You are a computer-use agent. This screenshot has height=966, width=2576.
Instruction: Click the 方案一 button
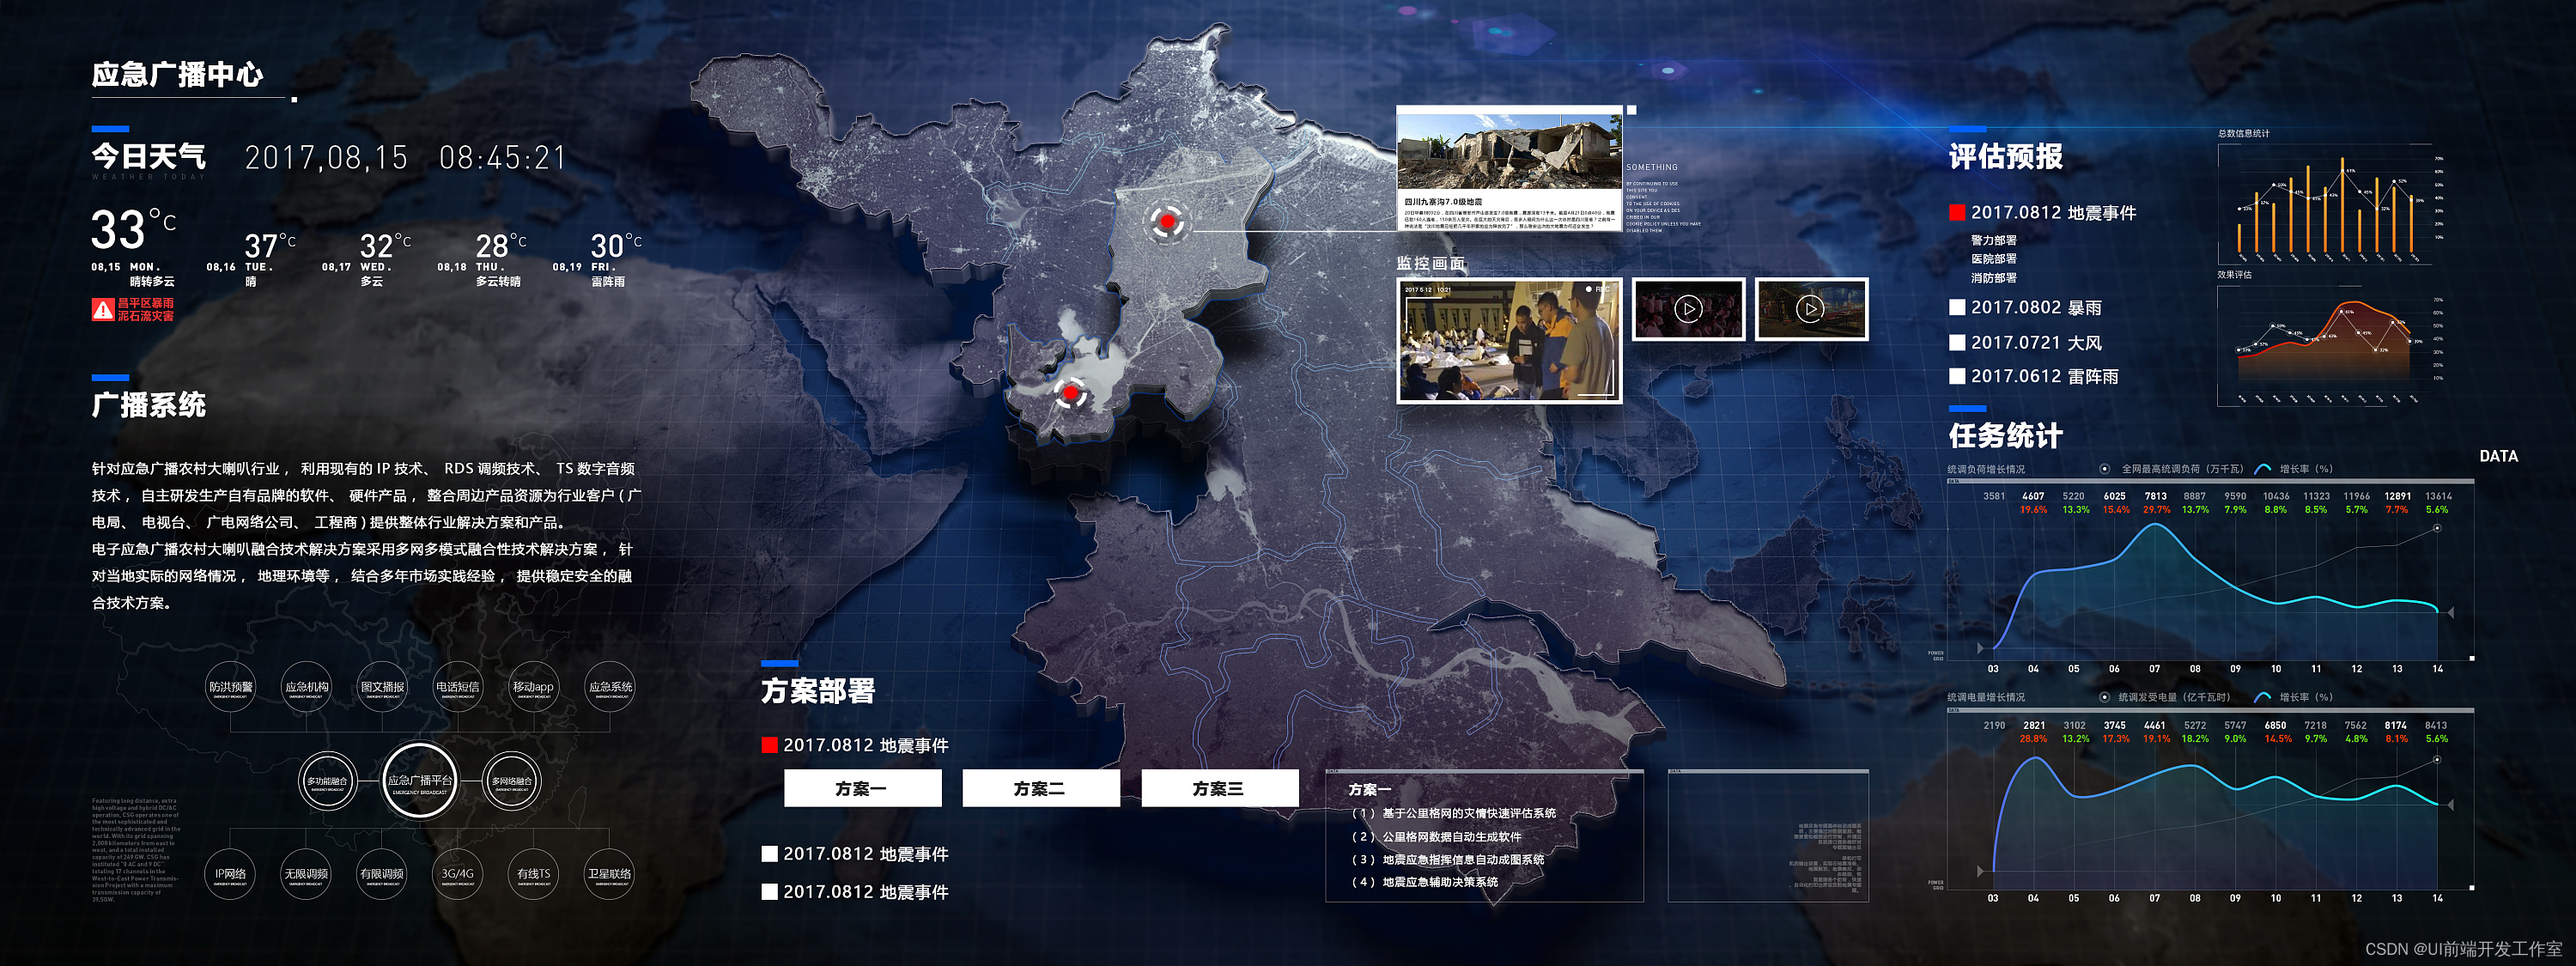(x=862, y=788)
